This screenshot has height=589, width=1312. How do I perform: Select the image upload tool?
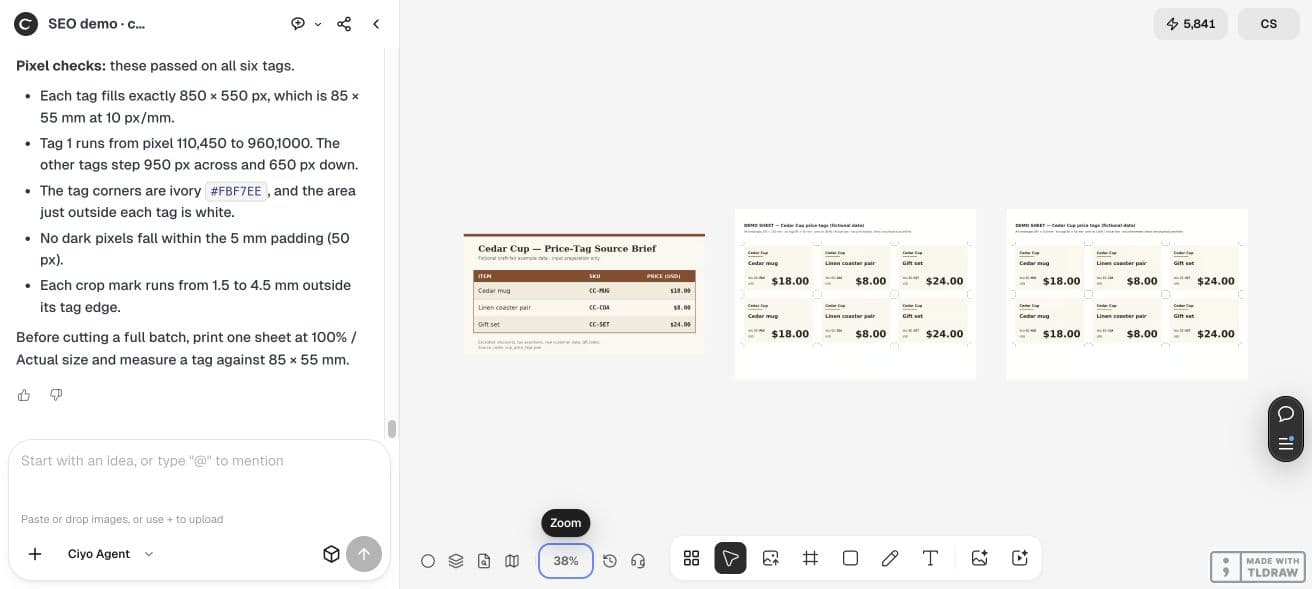coord(771,558)
